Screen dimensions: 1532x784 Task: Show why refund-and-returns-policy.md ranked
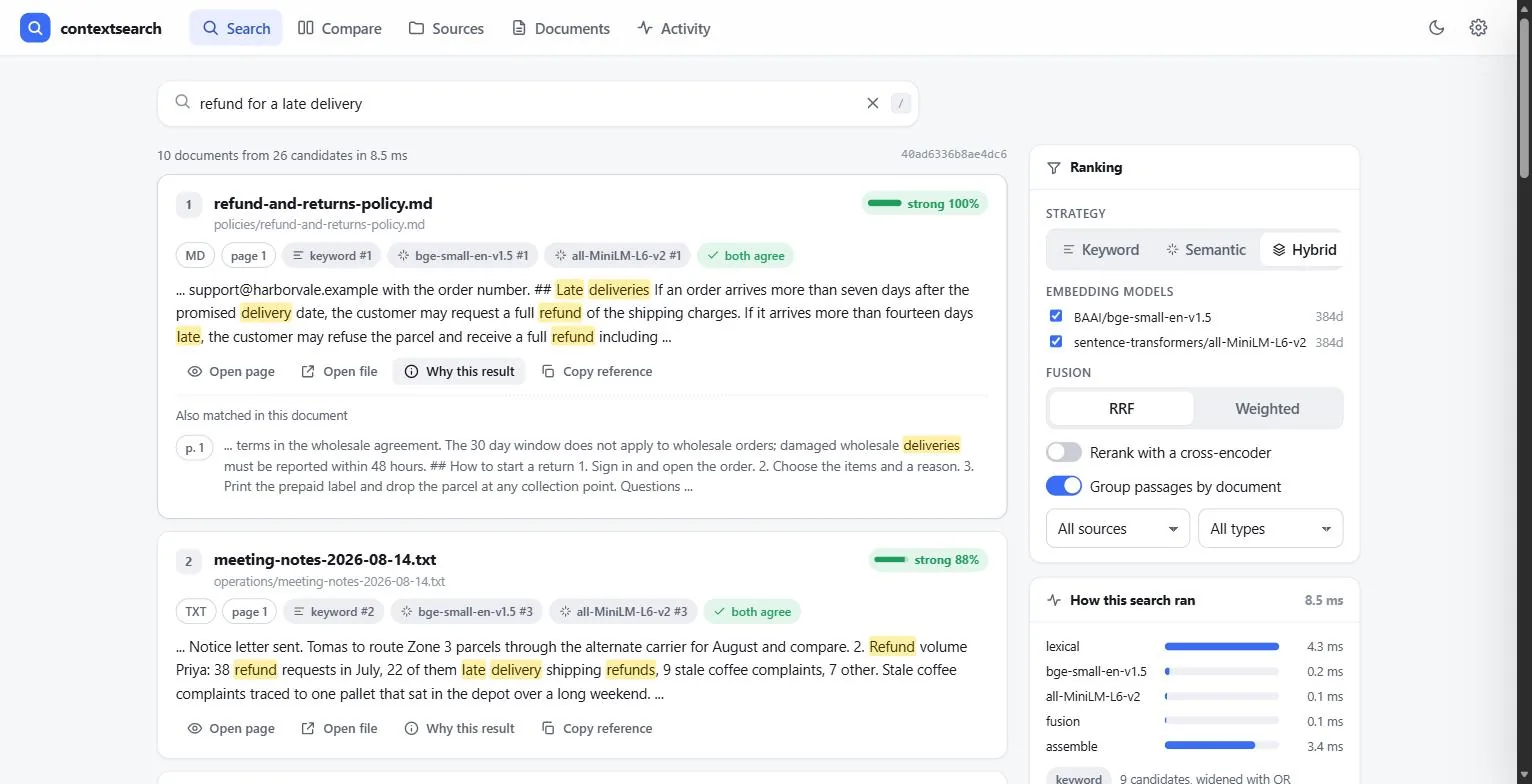coord(460,372)
